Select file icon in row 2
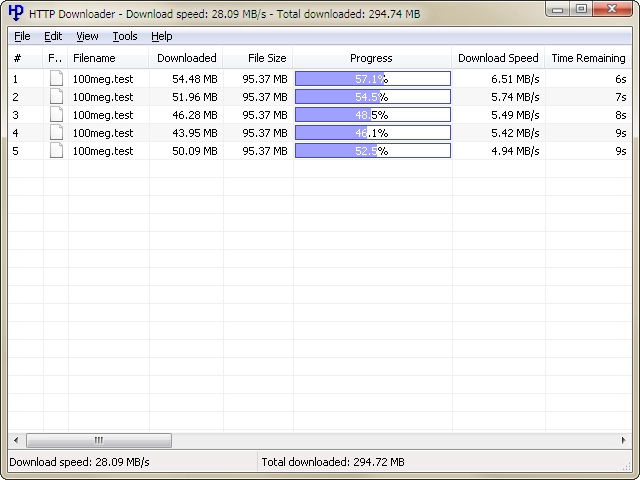This screenshot has width=640, height=480. click(x=56, y=96)
